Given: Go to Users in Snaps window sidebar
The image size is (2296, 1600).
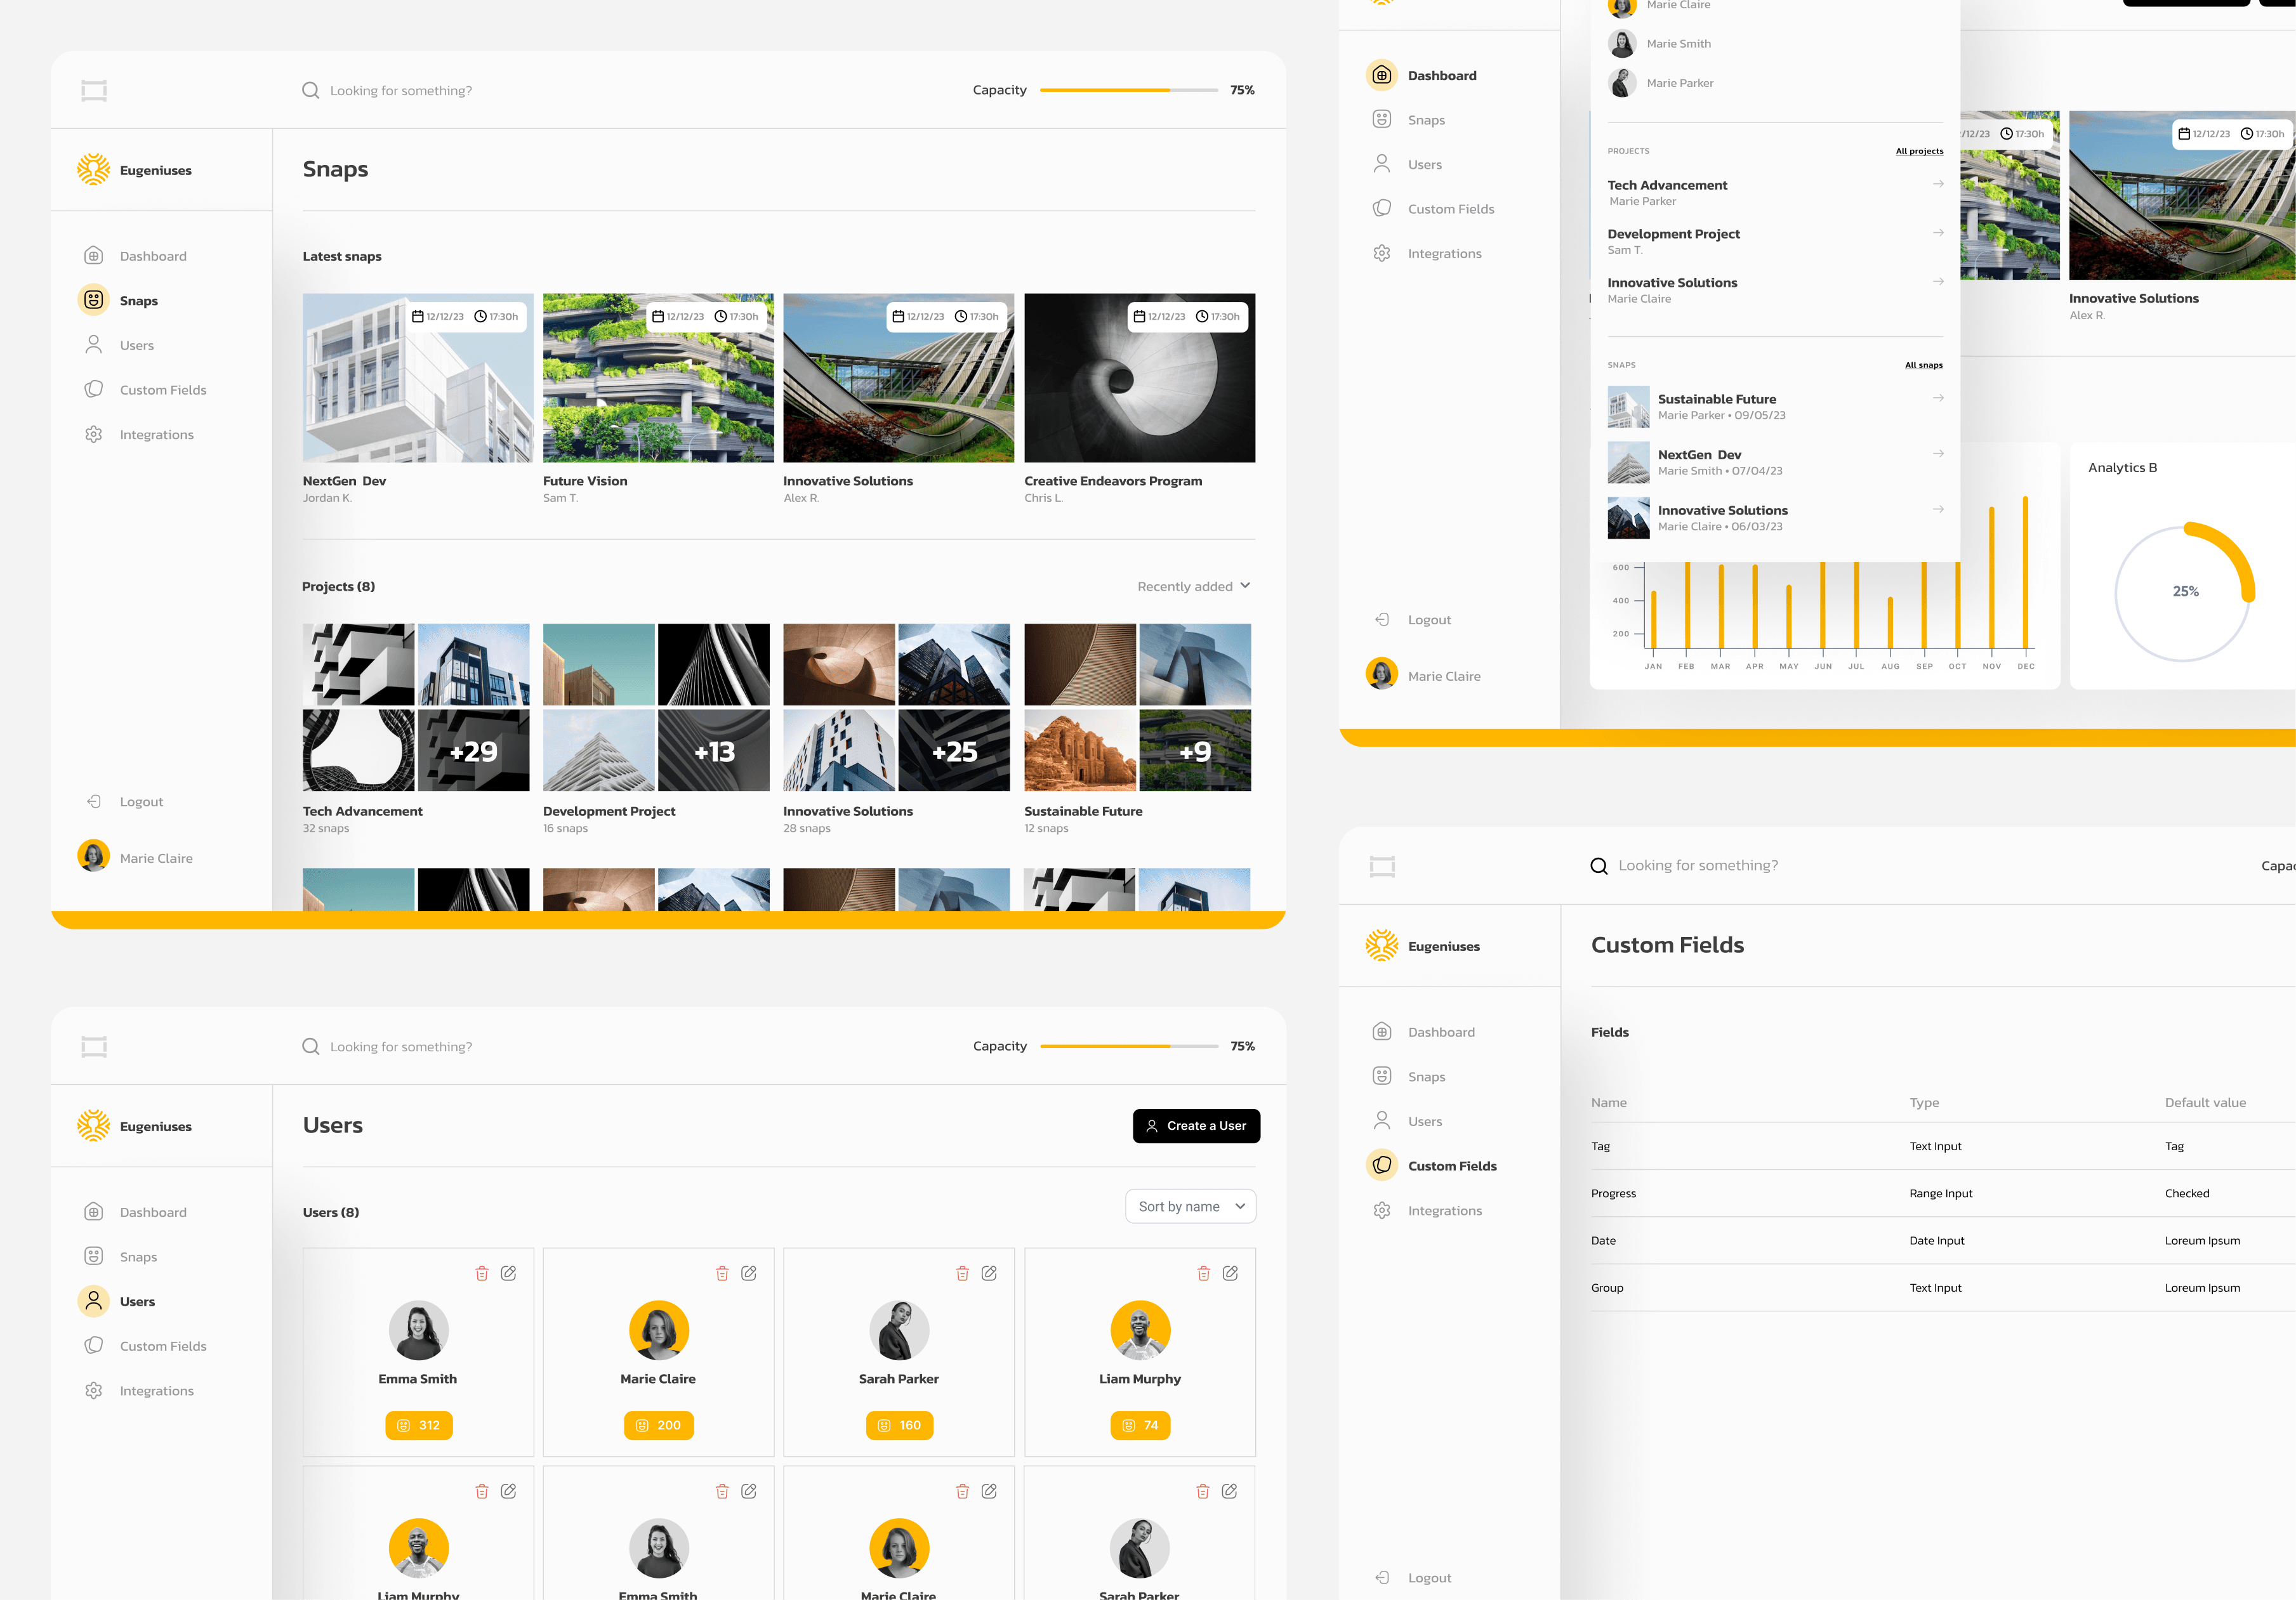Looking at the screenshot, I should (118, 345).
